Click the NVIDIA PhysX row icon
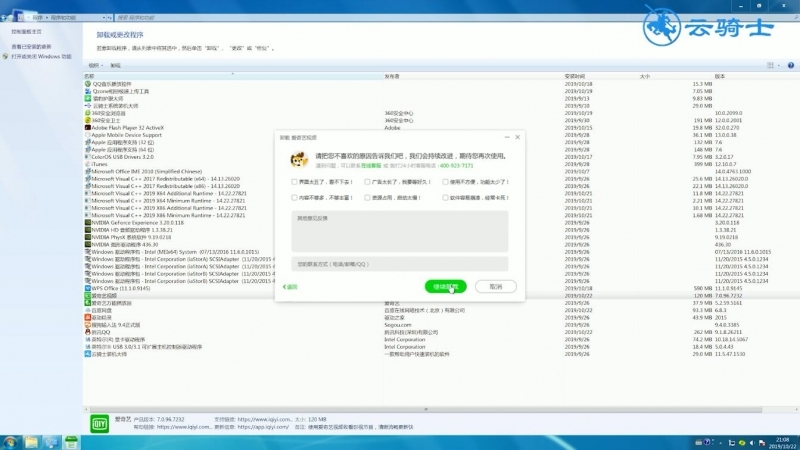The height and width of the screenshot is (450, 800). (x=88, y=237)
